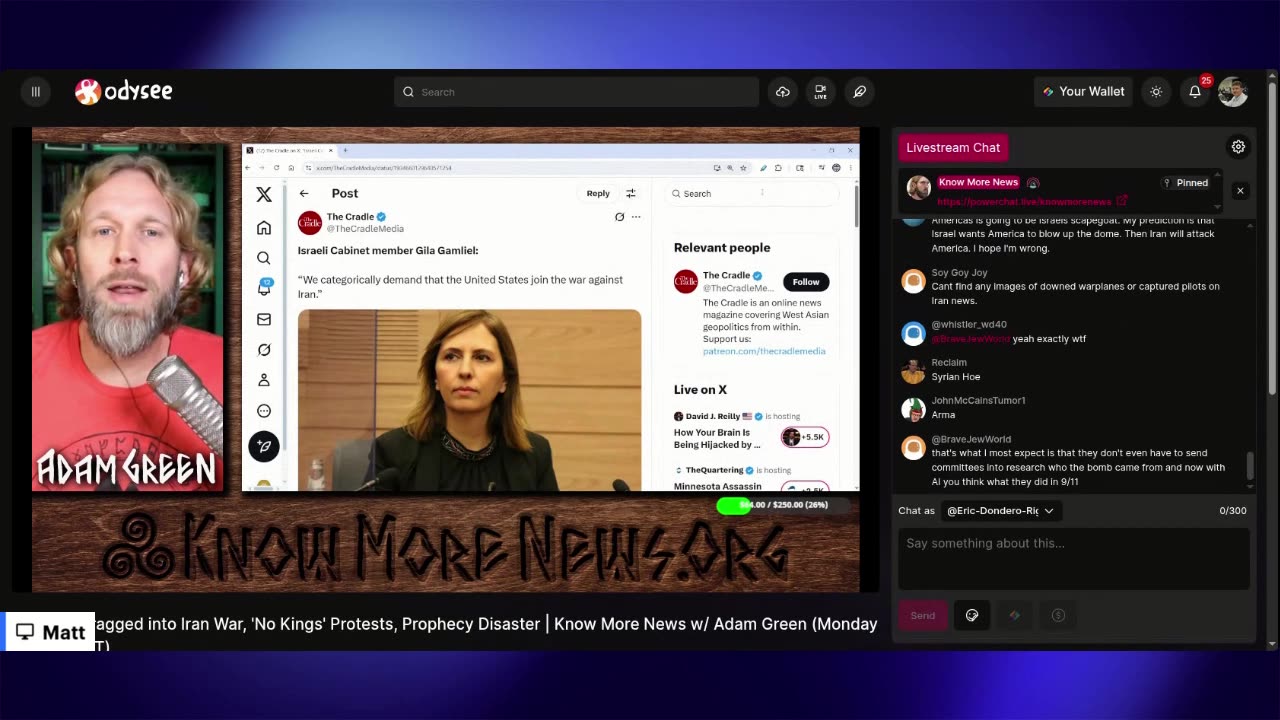
Task: Toggle the sun theme mode icon
Action: point(1156,92)
